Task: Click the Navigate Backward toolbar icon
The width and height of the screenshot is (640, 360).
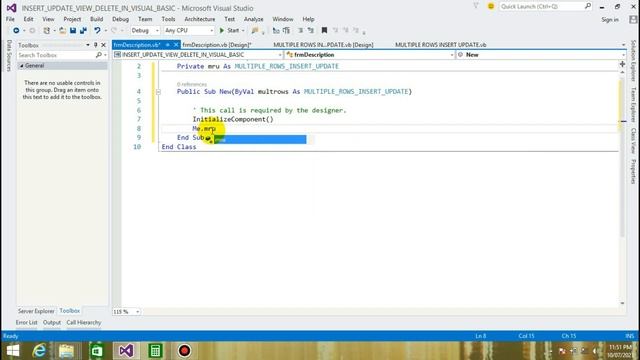Action: [x=16, y=31]
